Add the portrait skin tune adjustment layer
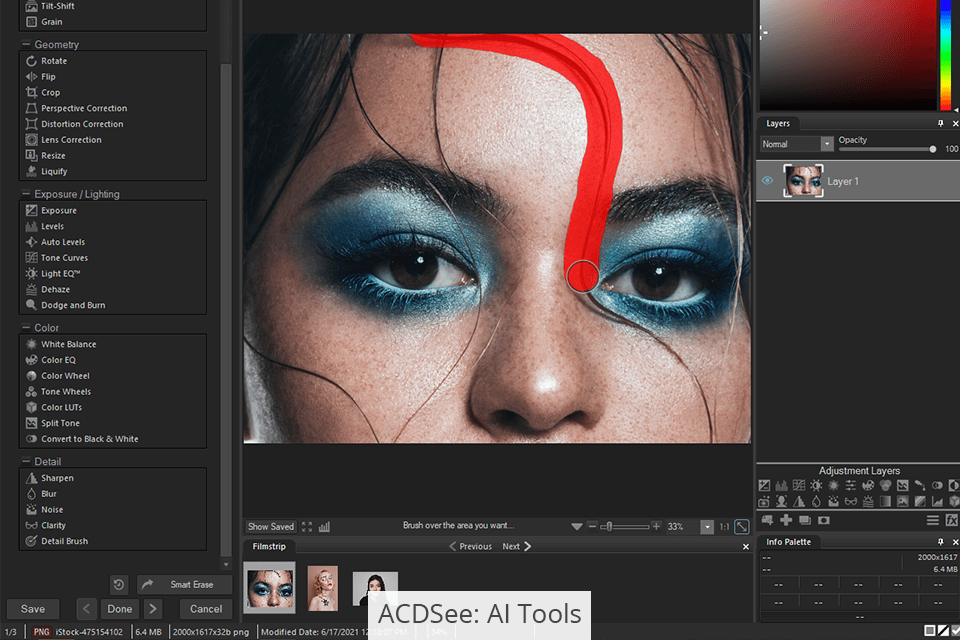 coord(781,502)
